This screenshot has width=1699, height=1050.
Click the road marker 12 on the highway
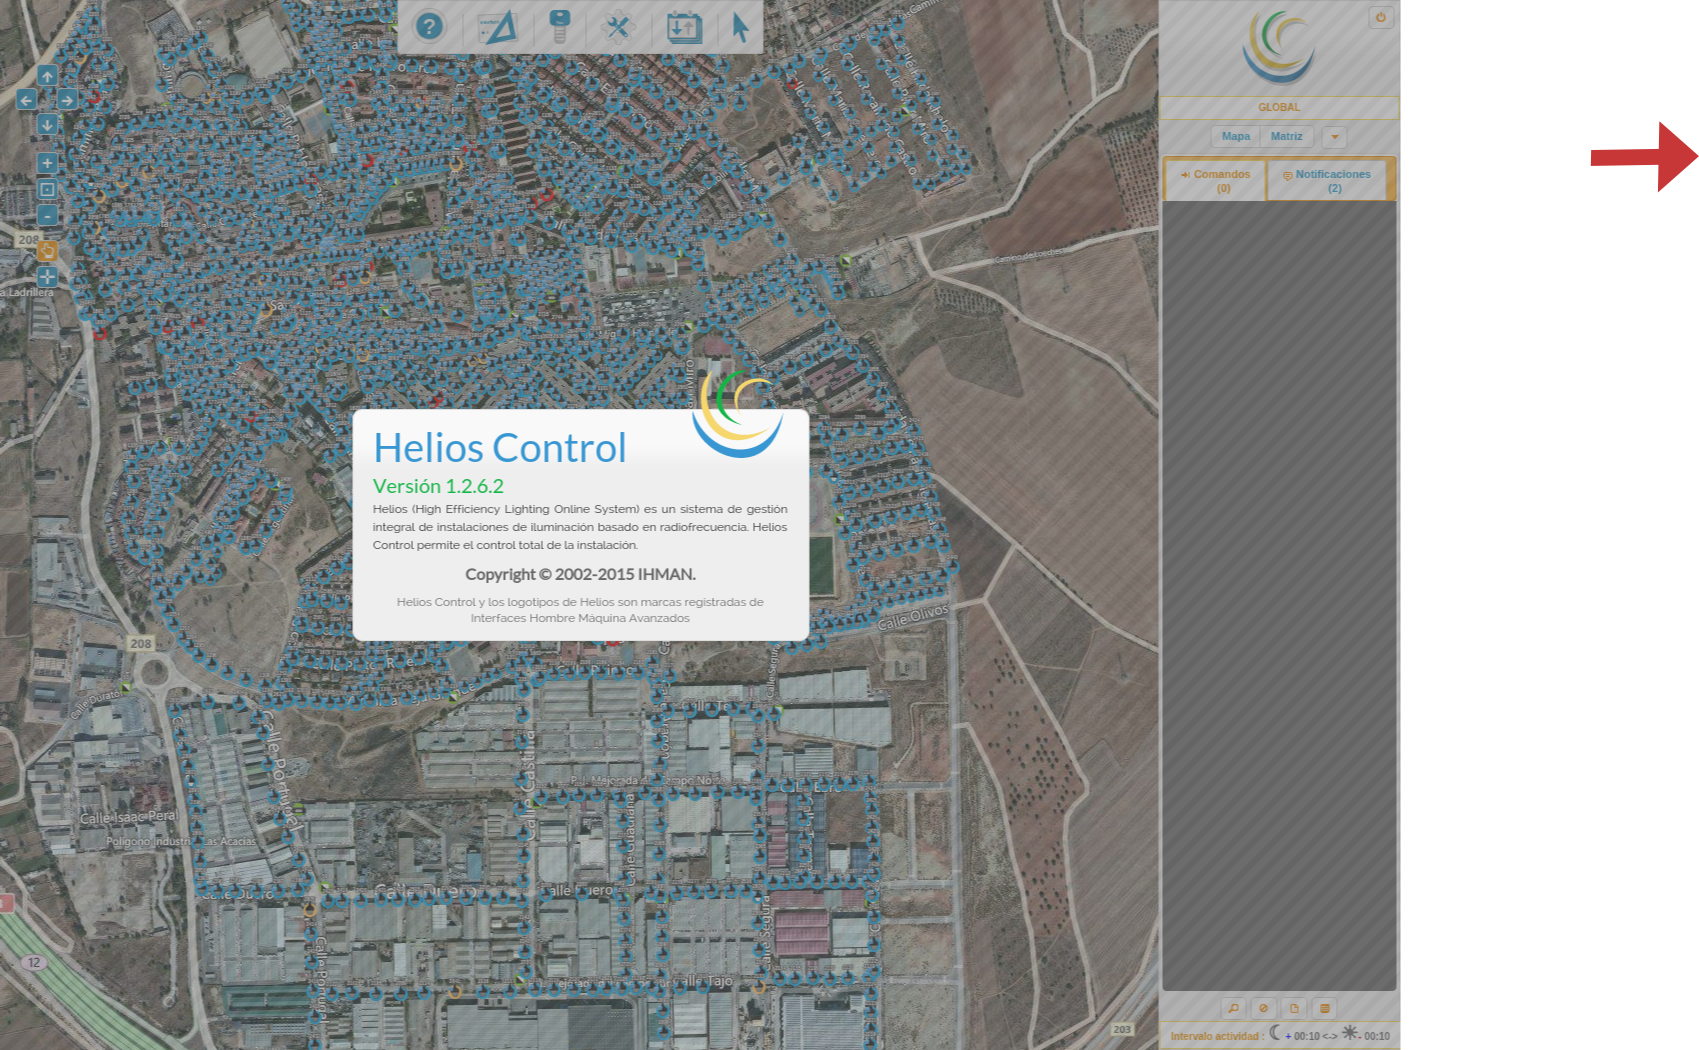tap(35, 963)
